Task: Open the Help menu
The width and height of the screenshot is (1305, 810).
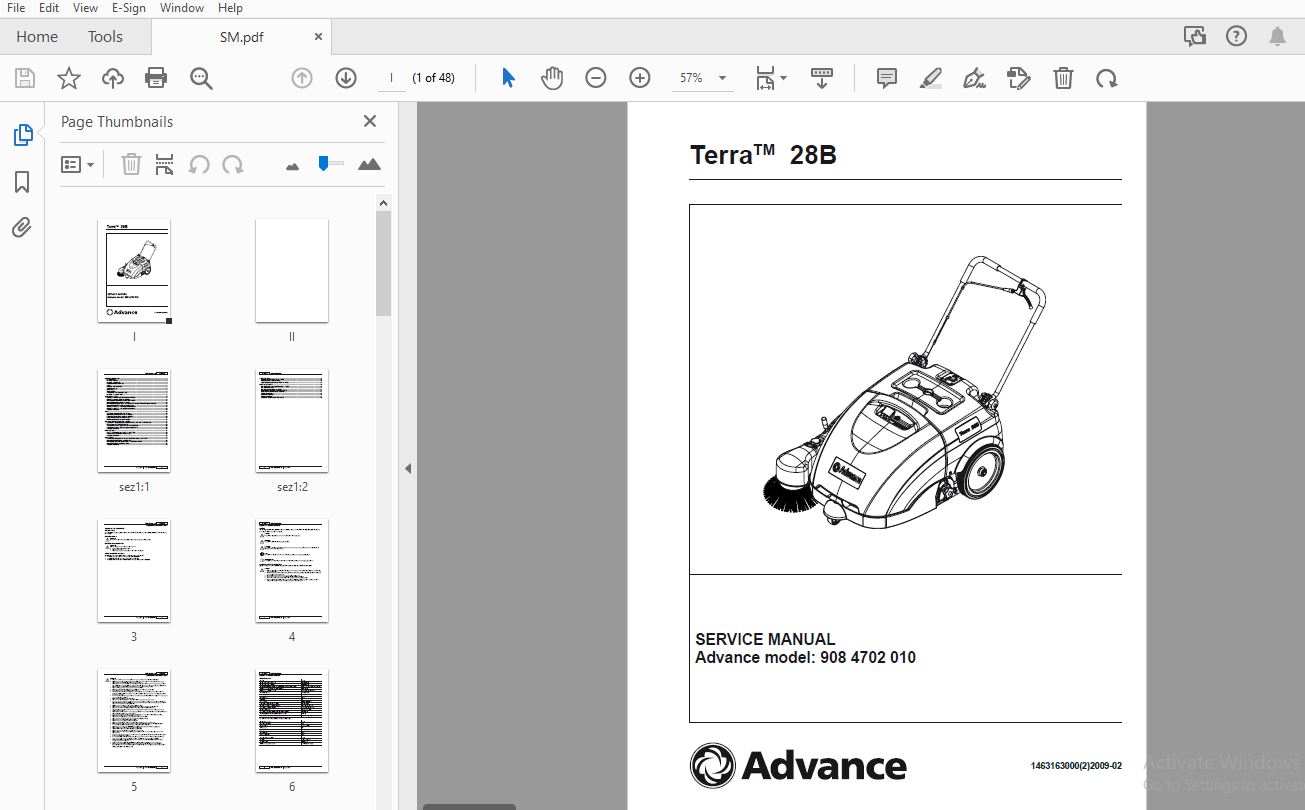Action: click(230, 8)
